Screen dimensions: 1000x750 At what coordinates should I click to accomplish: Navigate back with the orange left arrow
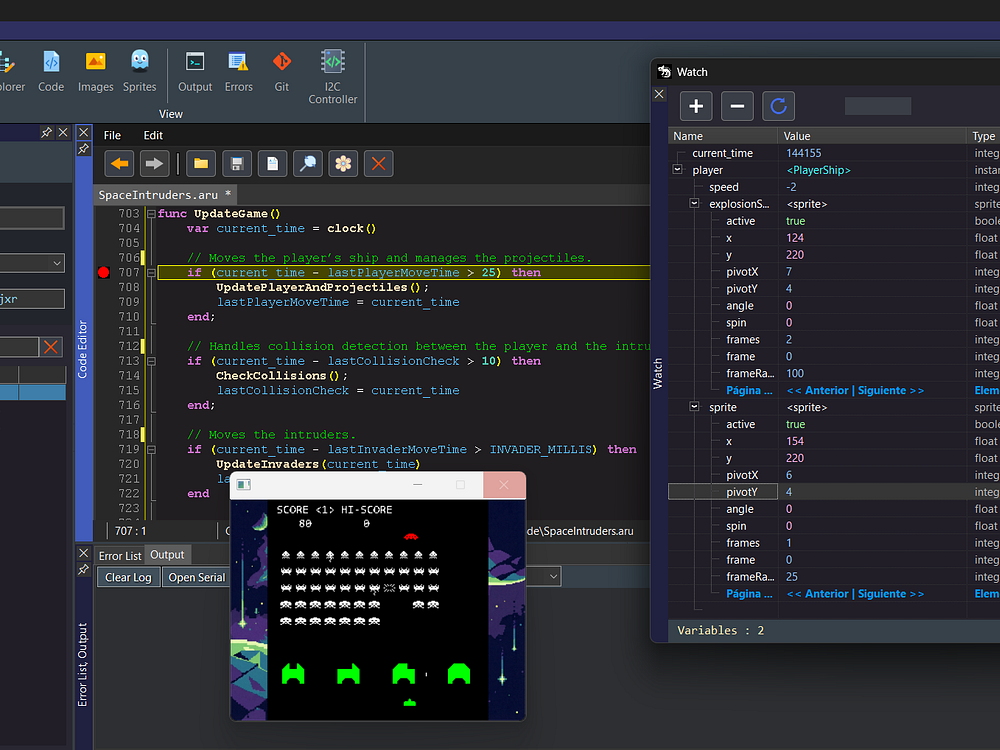[x=120, y=163]
